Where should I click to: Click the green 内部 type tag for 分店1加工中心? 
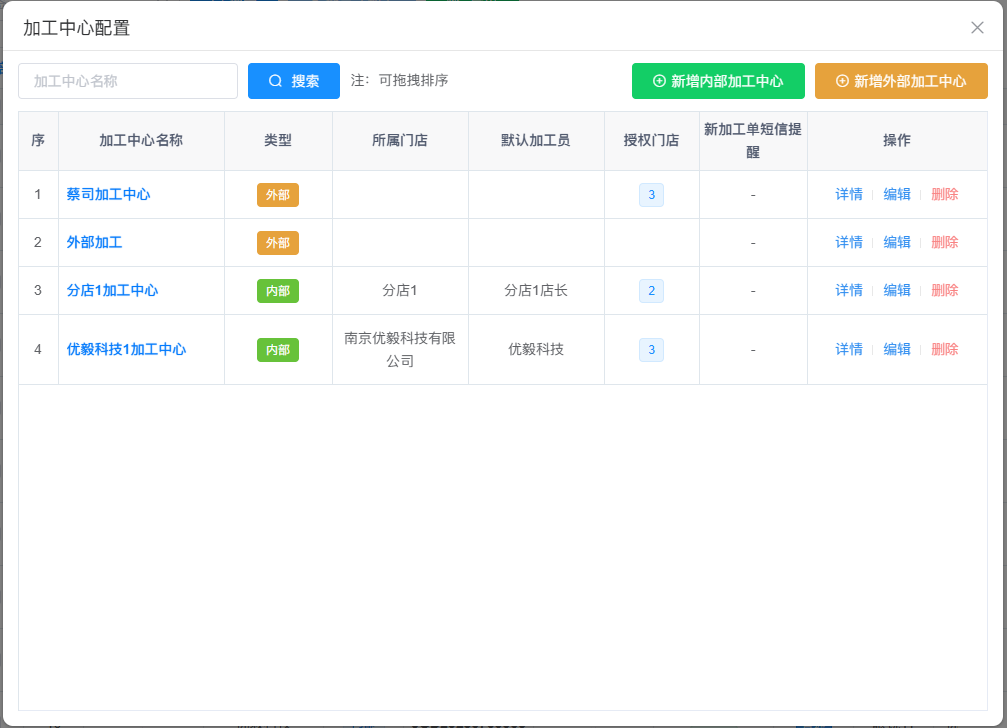pos(278,290)
